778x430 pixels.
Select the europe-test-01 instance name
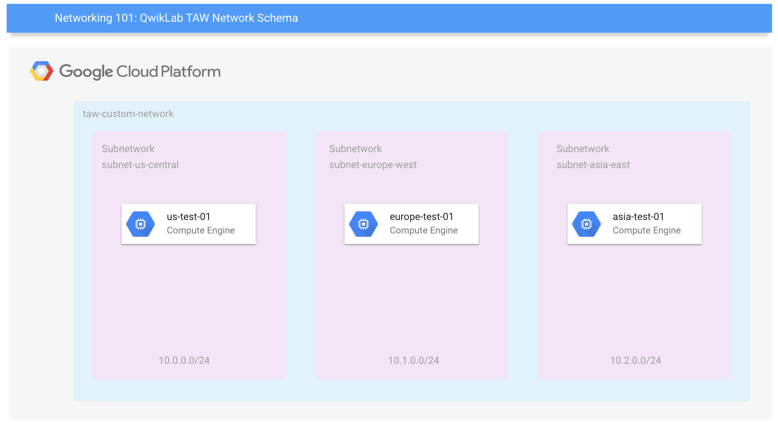pyautogui.click(x=421, y=217)
